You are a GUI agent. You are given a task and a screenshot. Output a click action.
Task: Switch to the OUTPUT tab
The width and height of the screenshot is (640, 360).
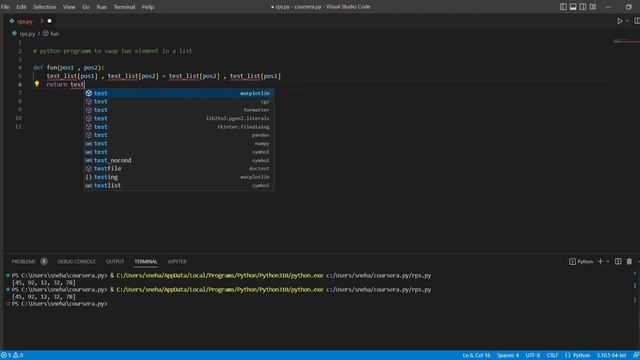pos(115,262)
